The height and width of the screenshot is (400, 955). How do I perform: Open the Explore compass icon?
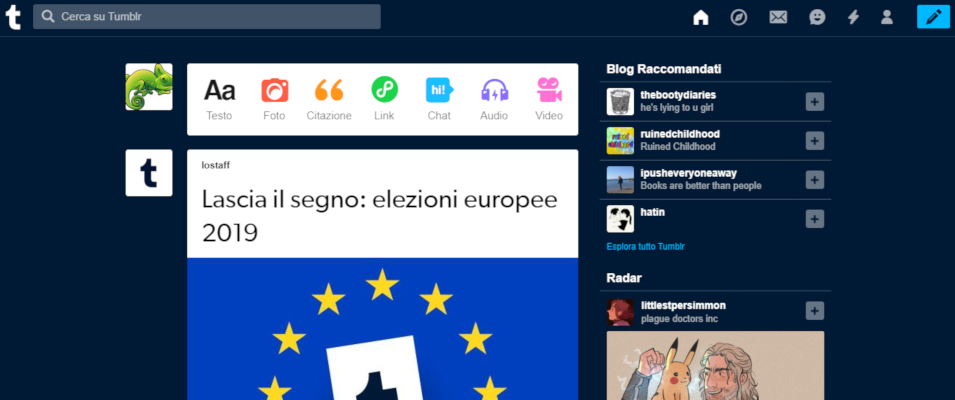click(x=739, y=18)
